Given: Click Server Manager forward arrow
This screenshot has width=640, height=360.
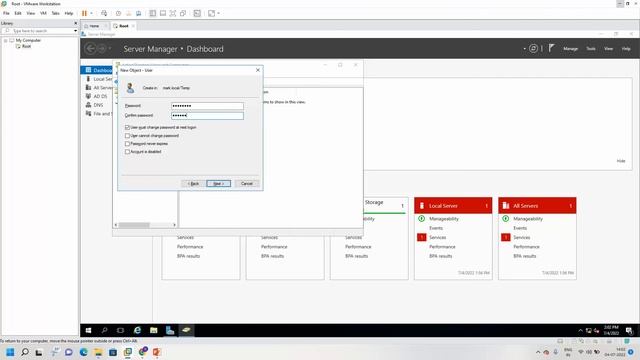Looking at the screenshot, I should [102, 49].
